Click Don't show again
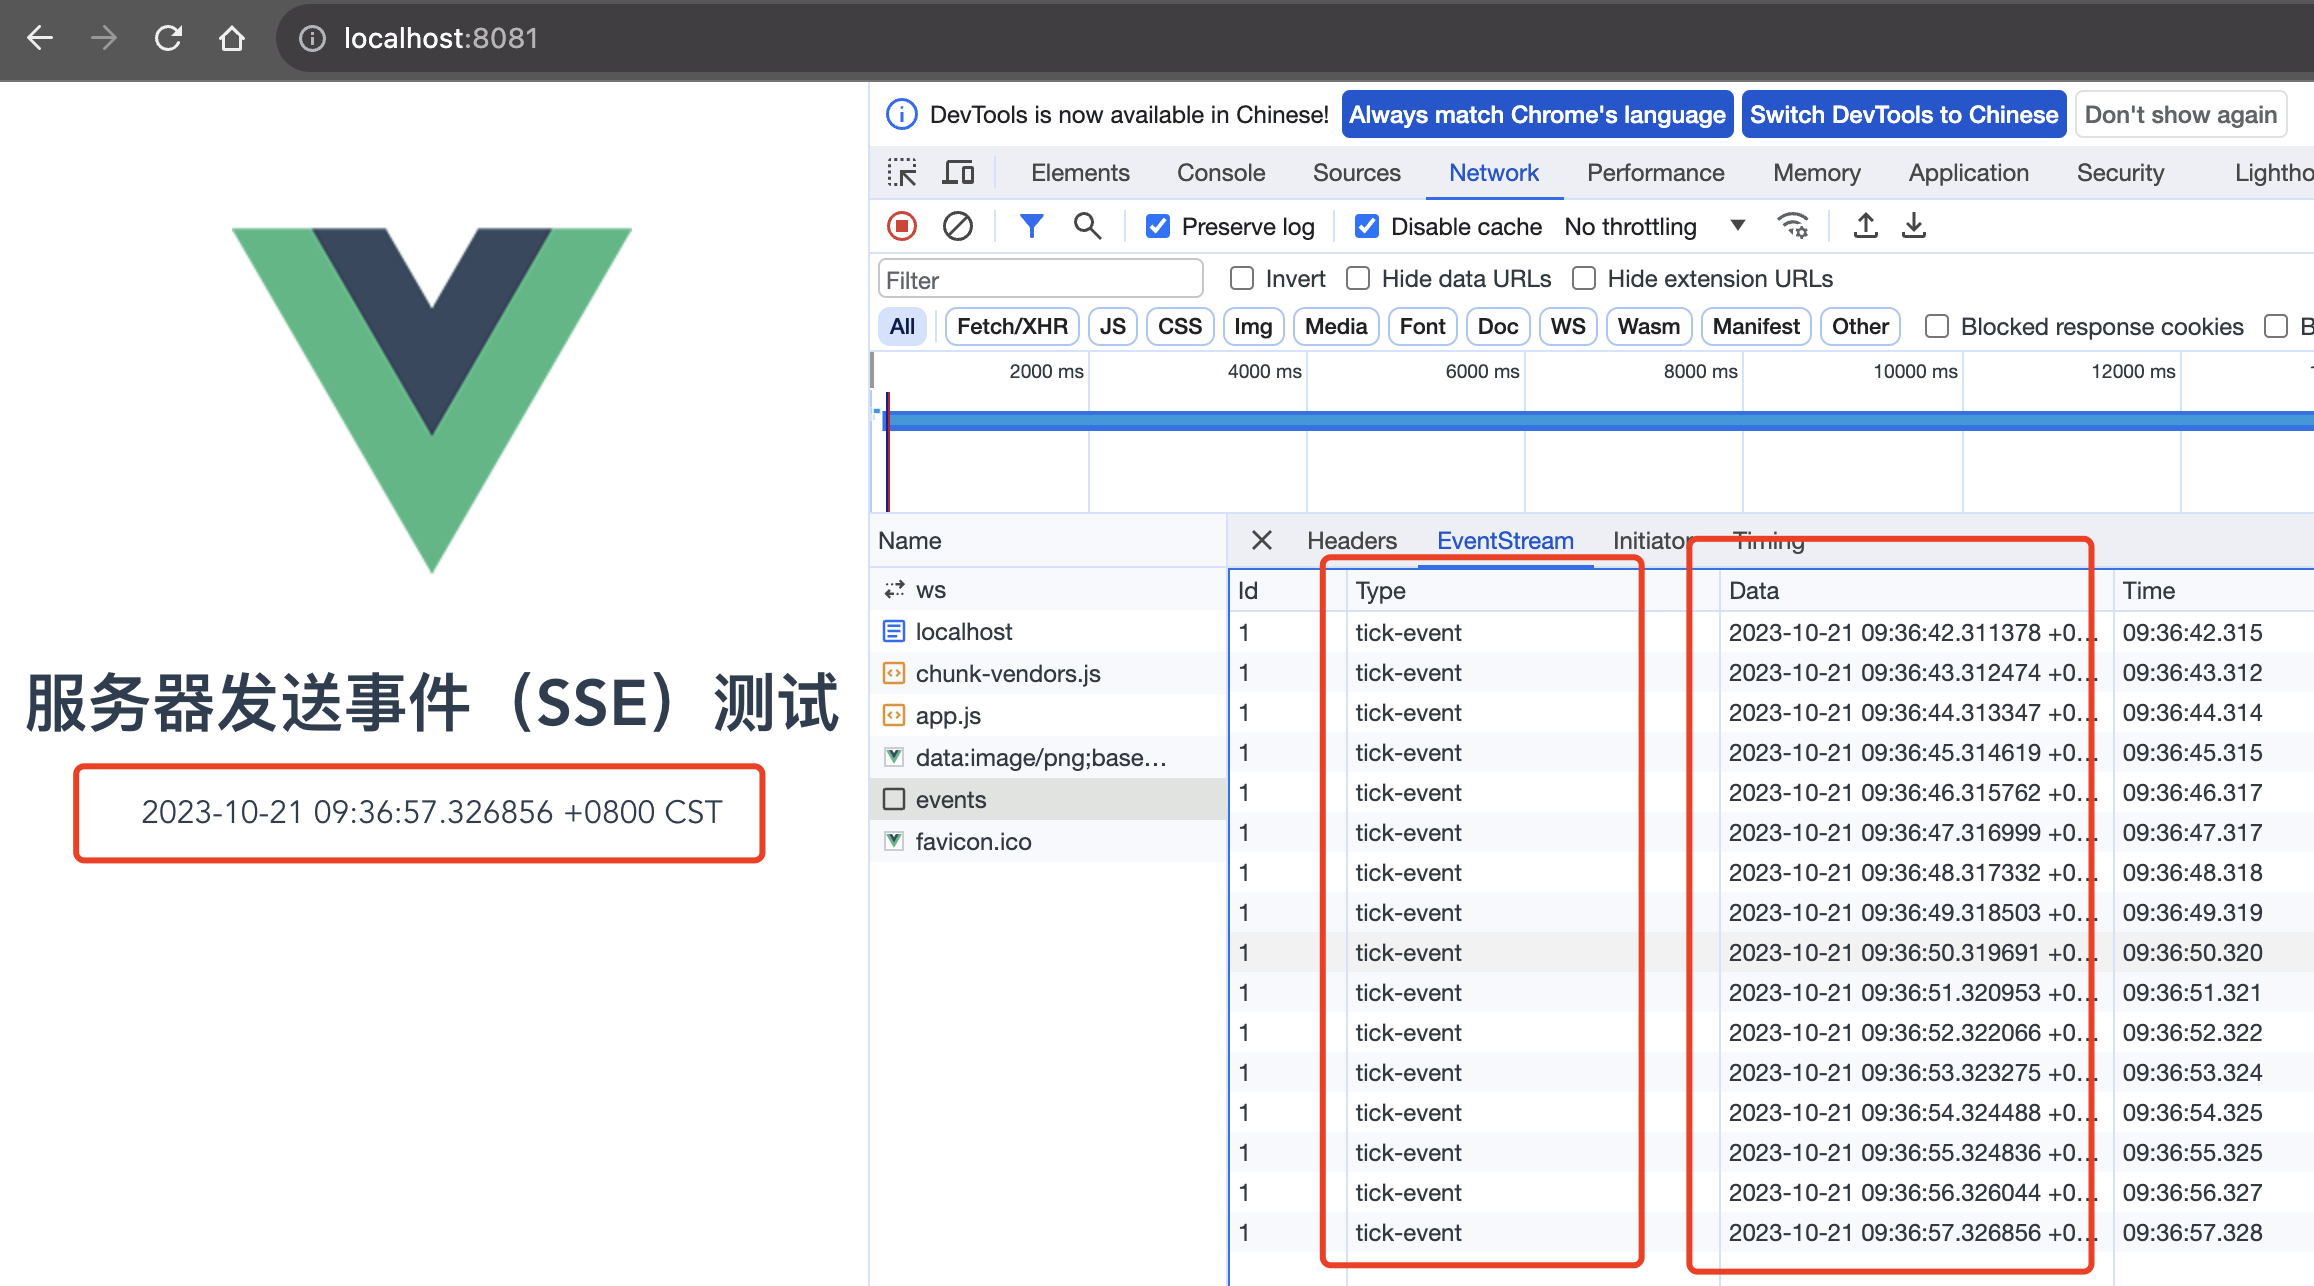This screenshot has width=2314, height=1286. (2181, 114)
